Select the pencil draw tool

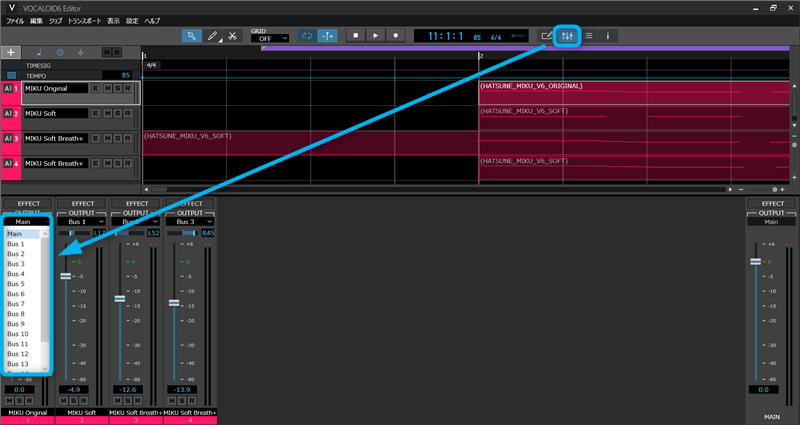pos(212,36)
